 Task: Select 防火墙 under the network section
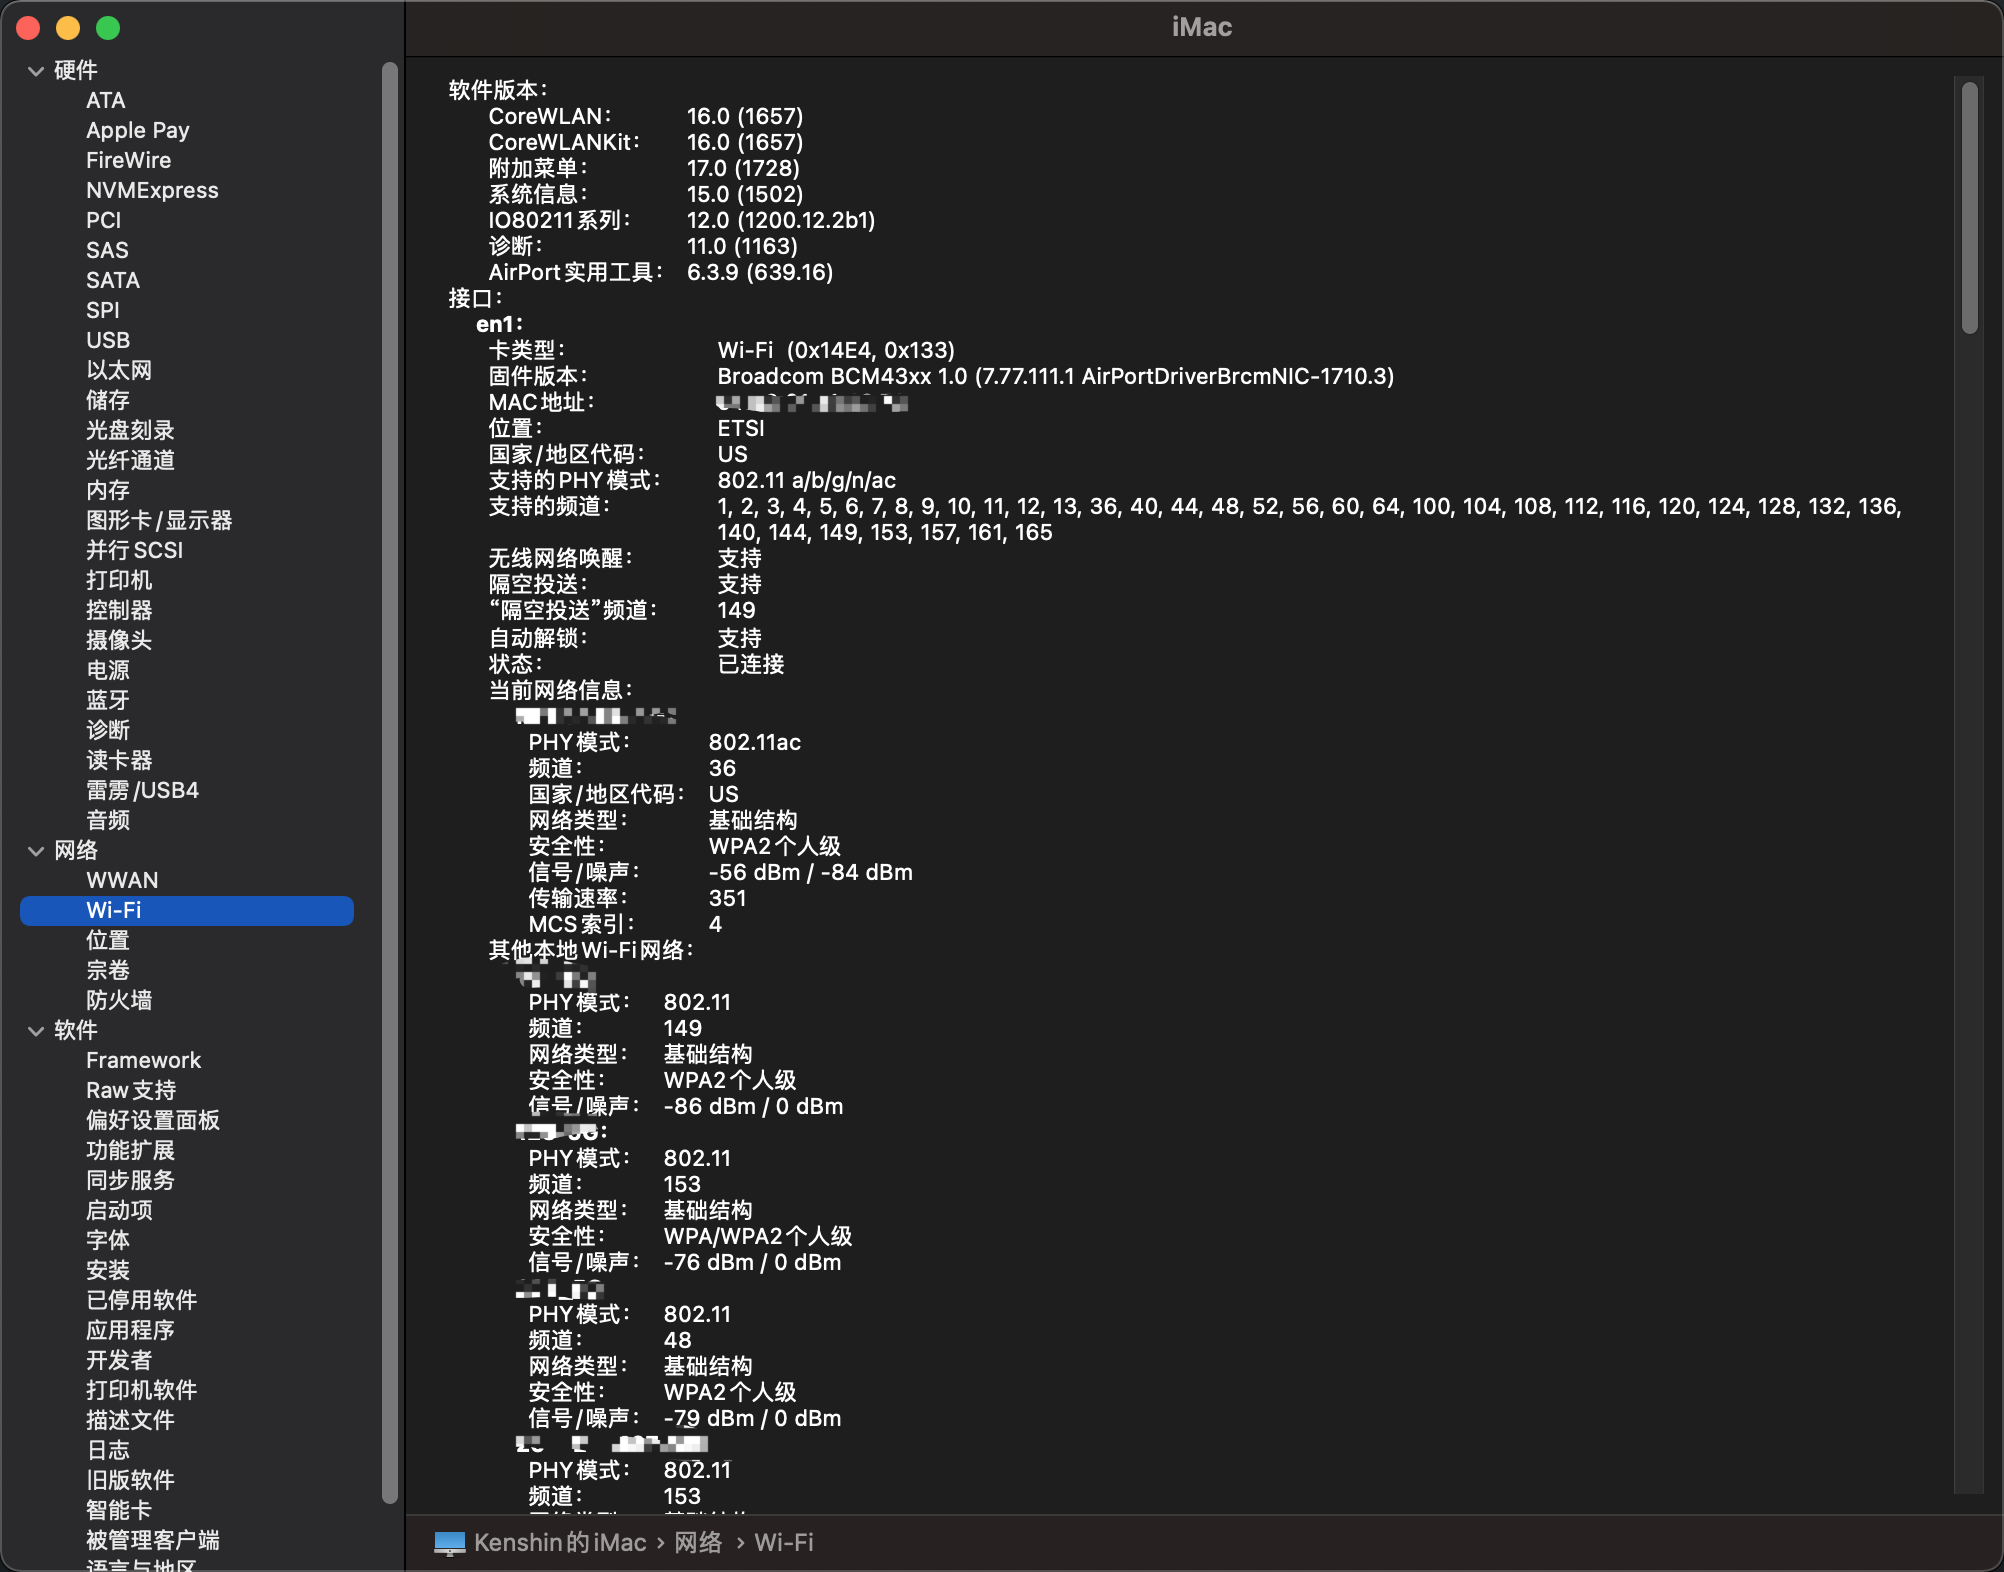click(119, 1000)
